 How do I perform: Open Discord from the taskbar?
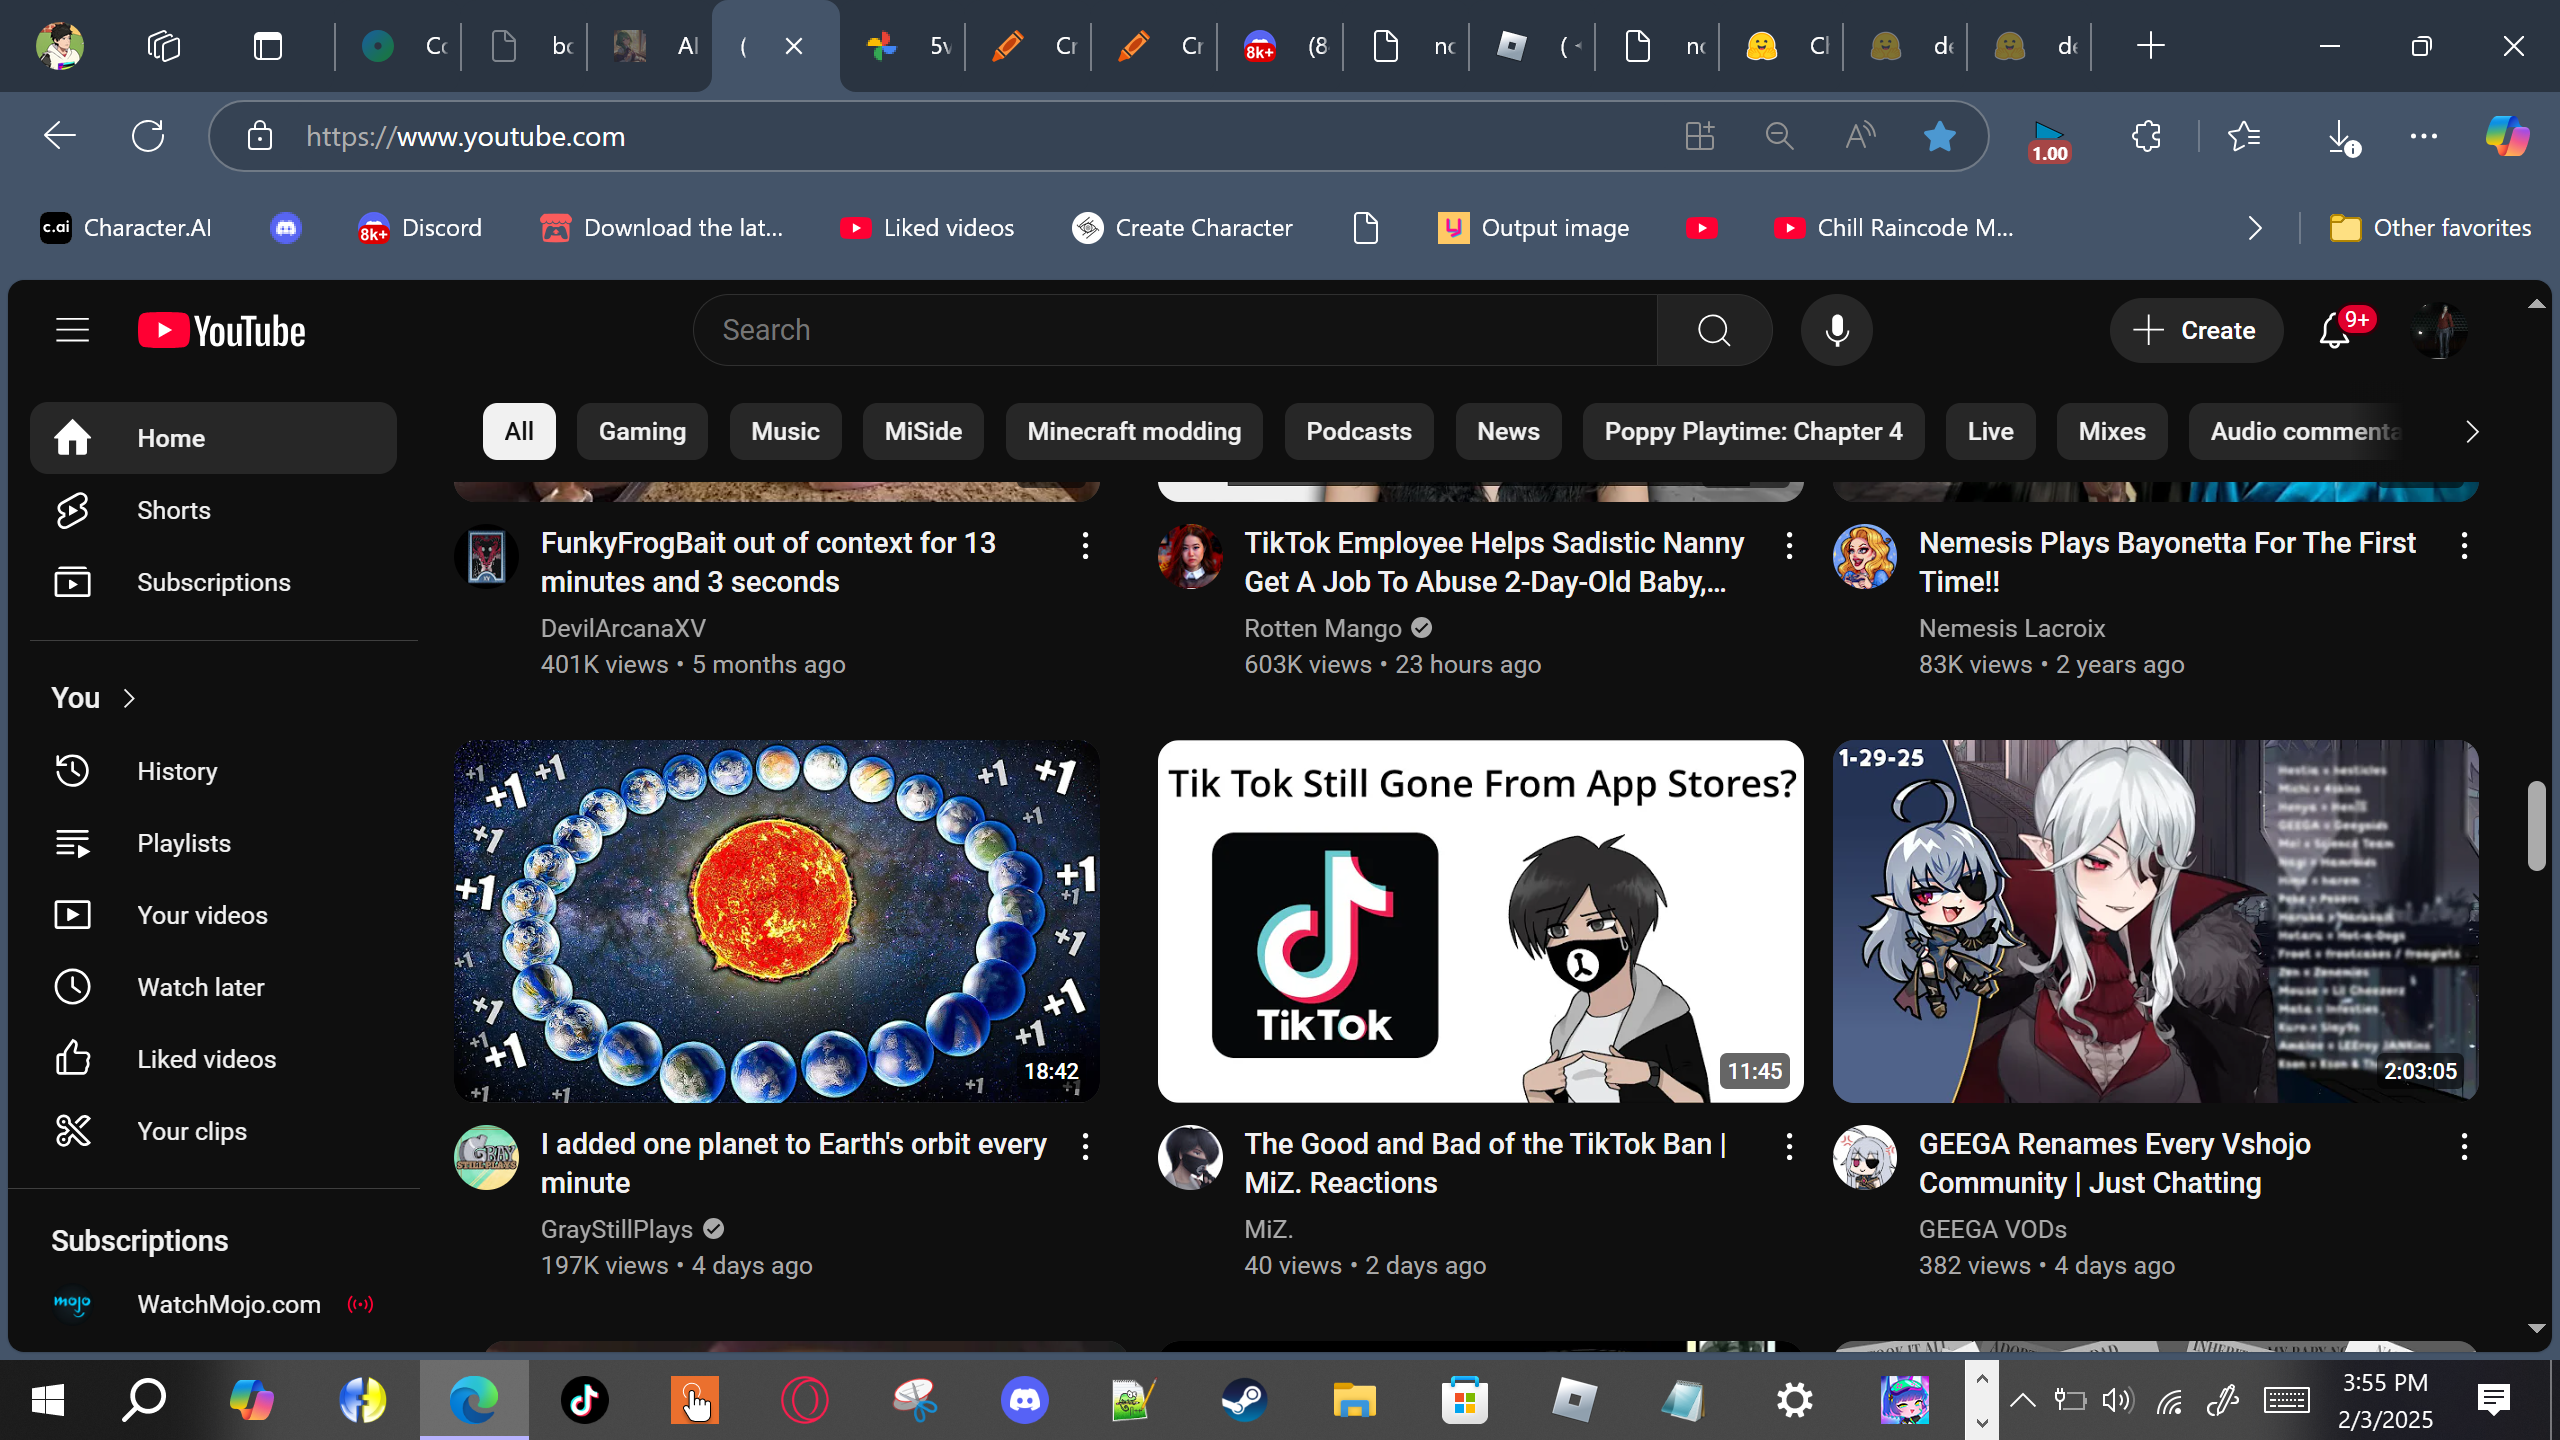[1024, 1400]
